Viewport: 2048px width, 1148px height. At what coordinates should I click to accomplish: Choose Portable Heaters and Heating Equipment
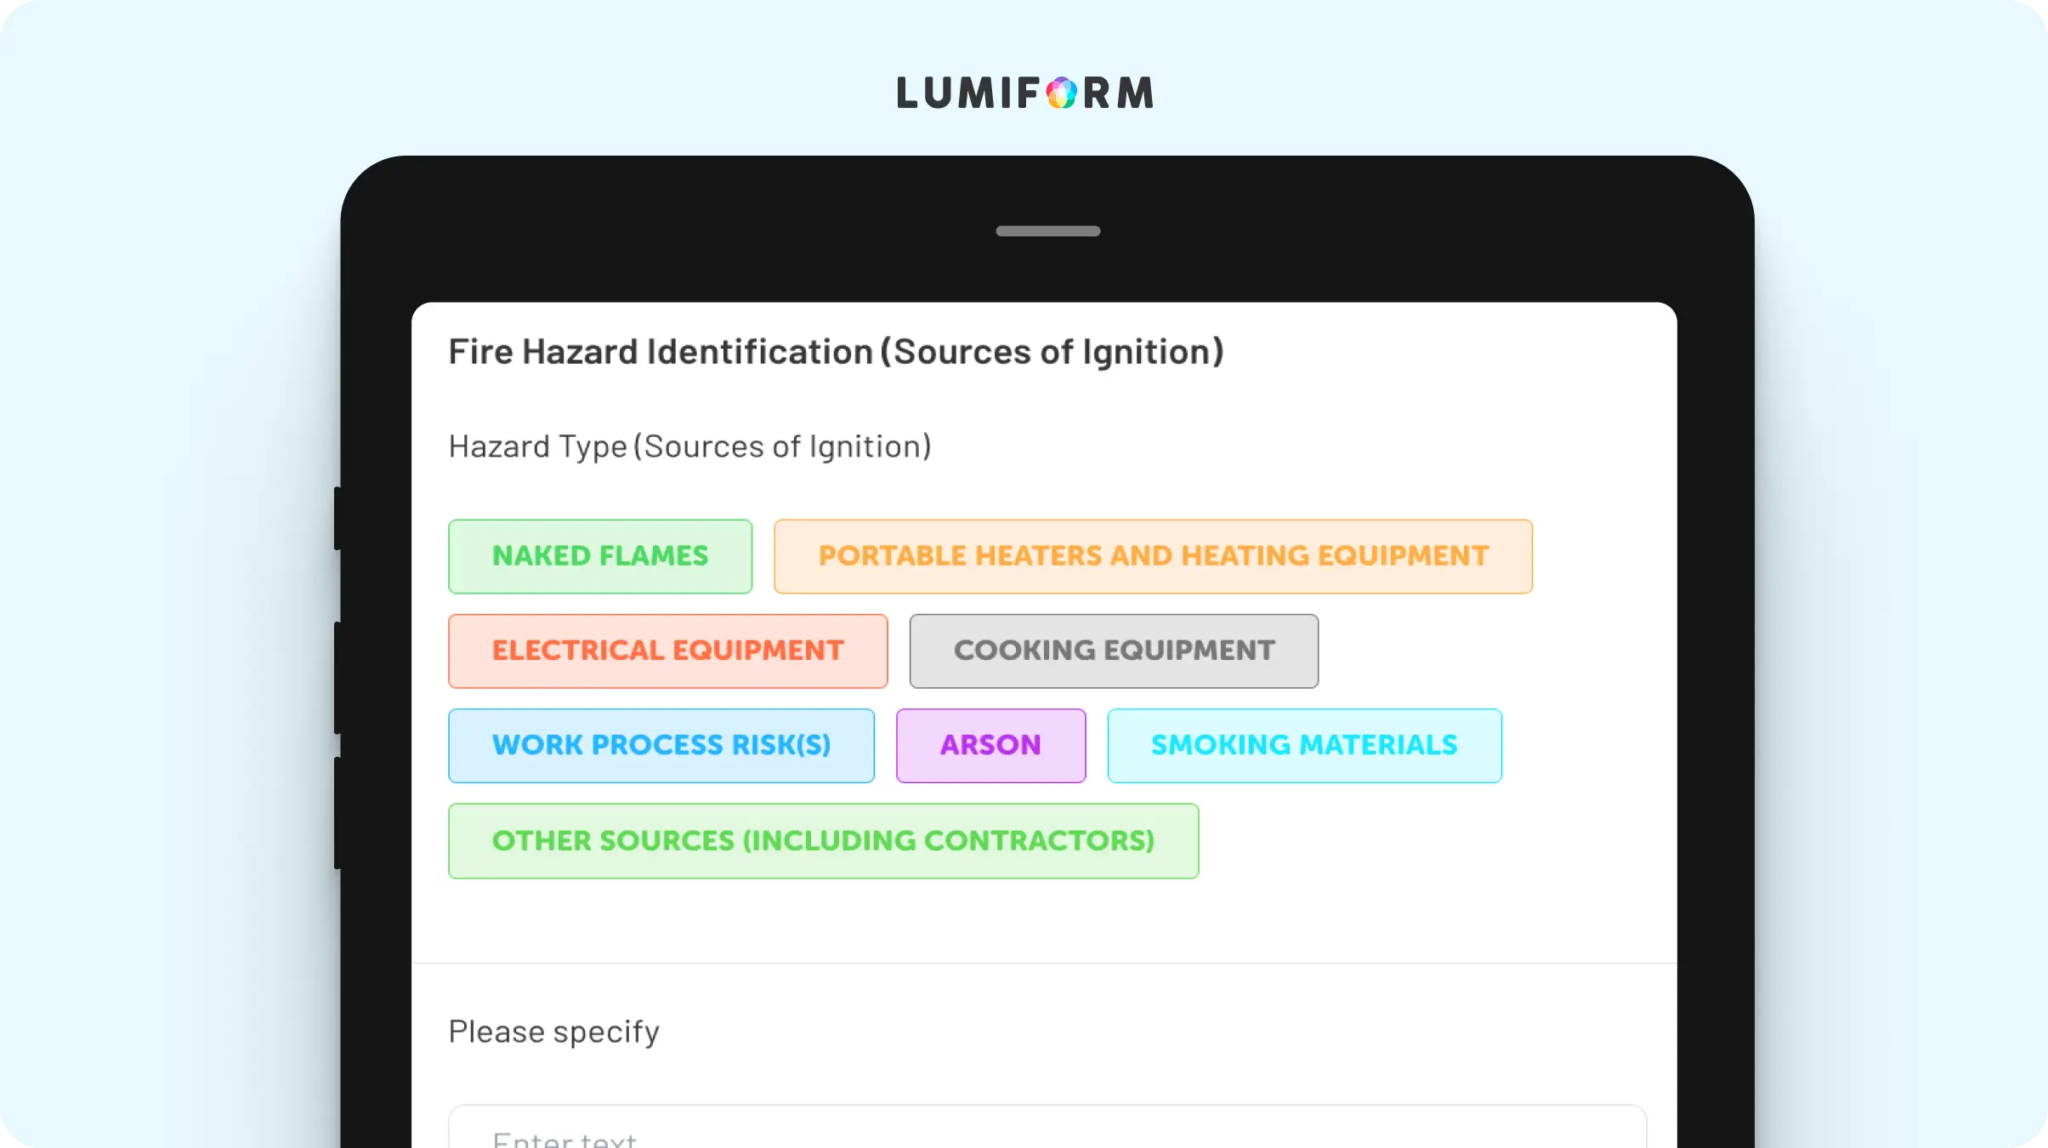pos(1153,556)
